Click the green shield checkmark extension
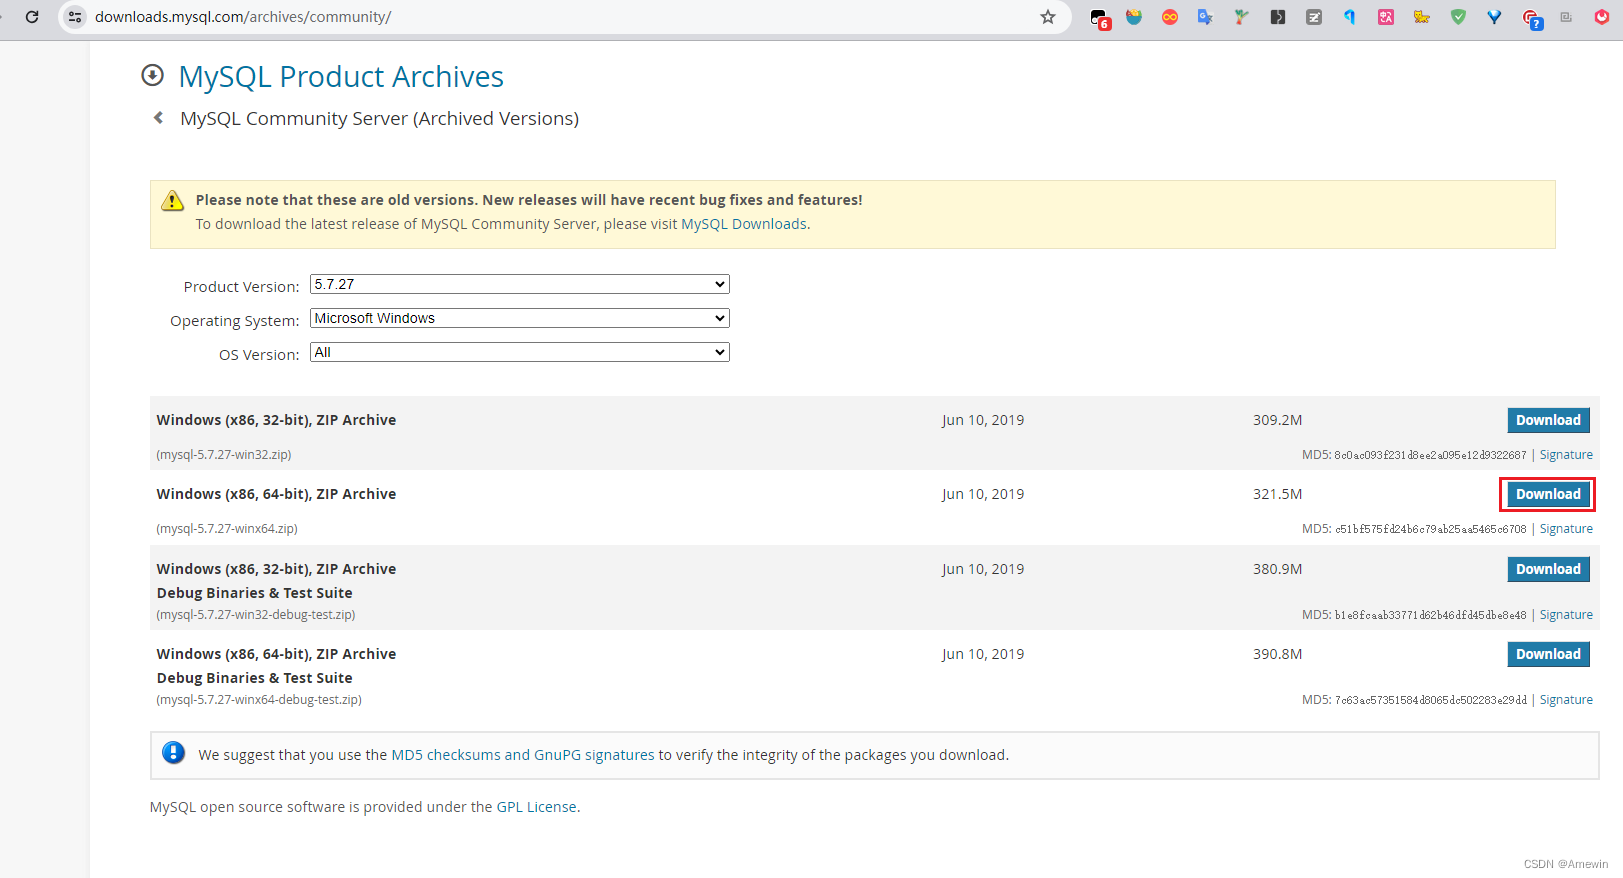The height and width of the screenshot is (878, 1623). (1458, 17)
